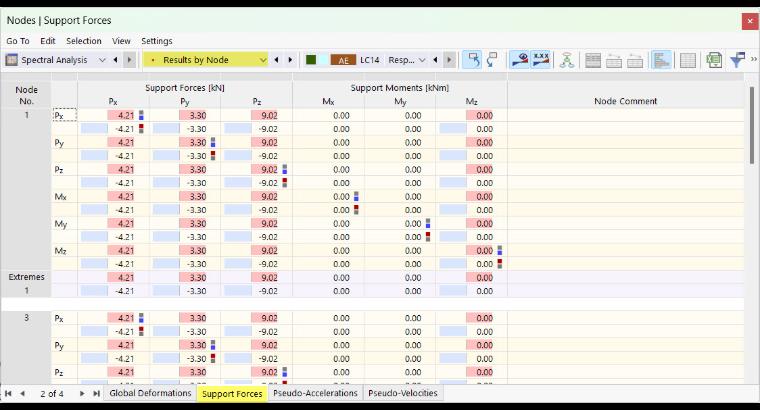Expand toolbar overflow chevron
760x410 pixels.
click(x=754, y=59)
